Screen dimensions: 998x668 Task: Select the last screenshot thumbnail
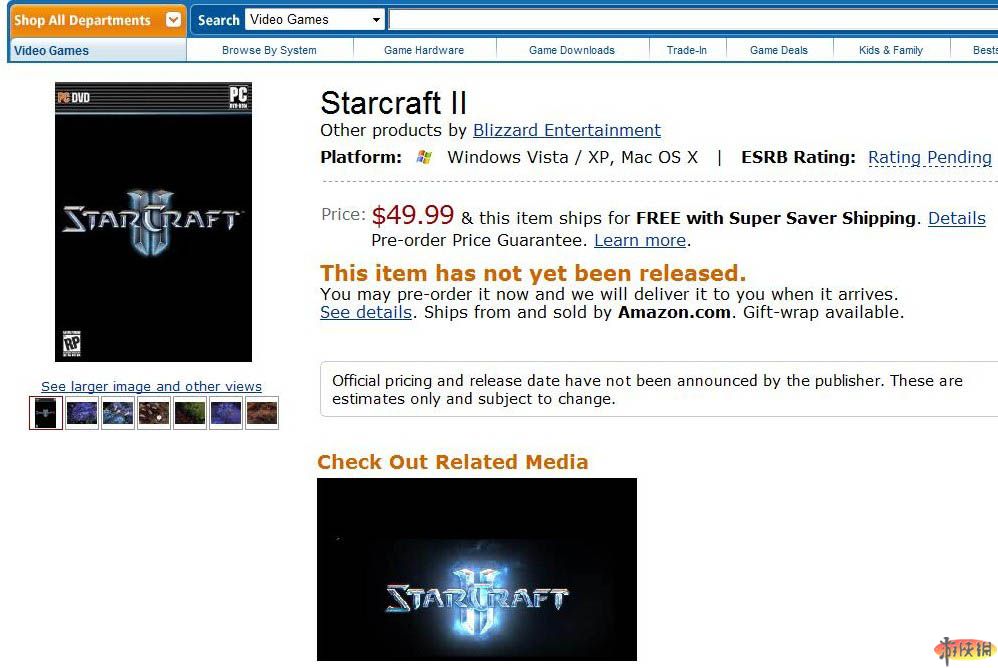click(x=262, y=413)
